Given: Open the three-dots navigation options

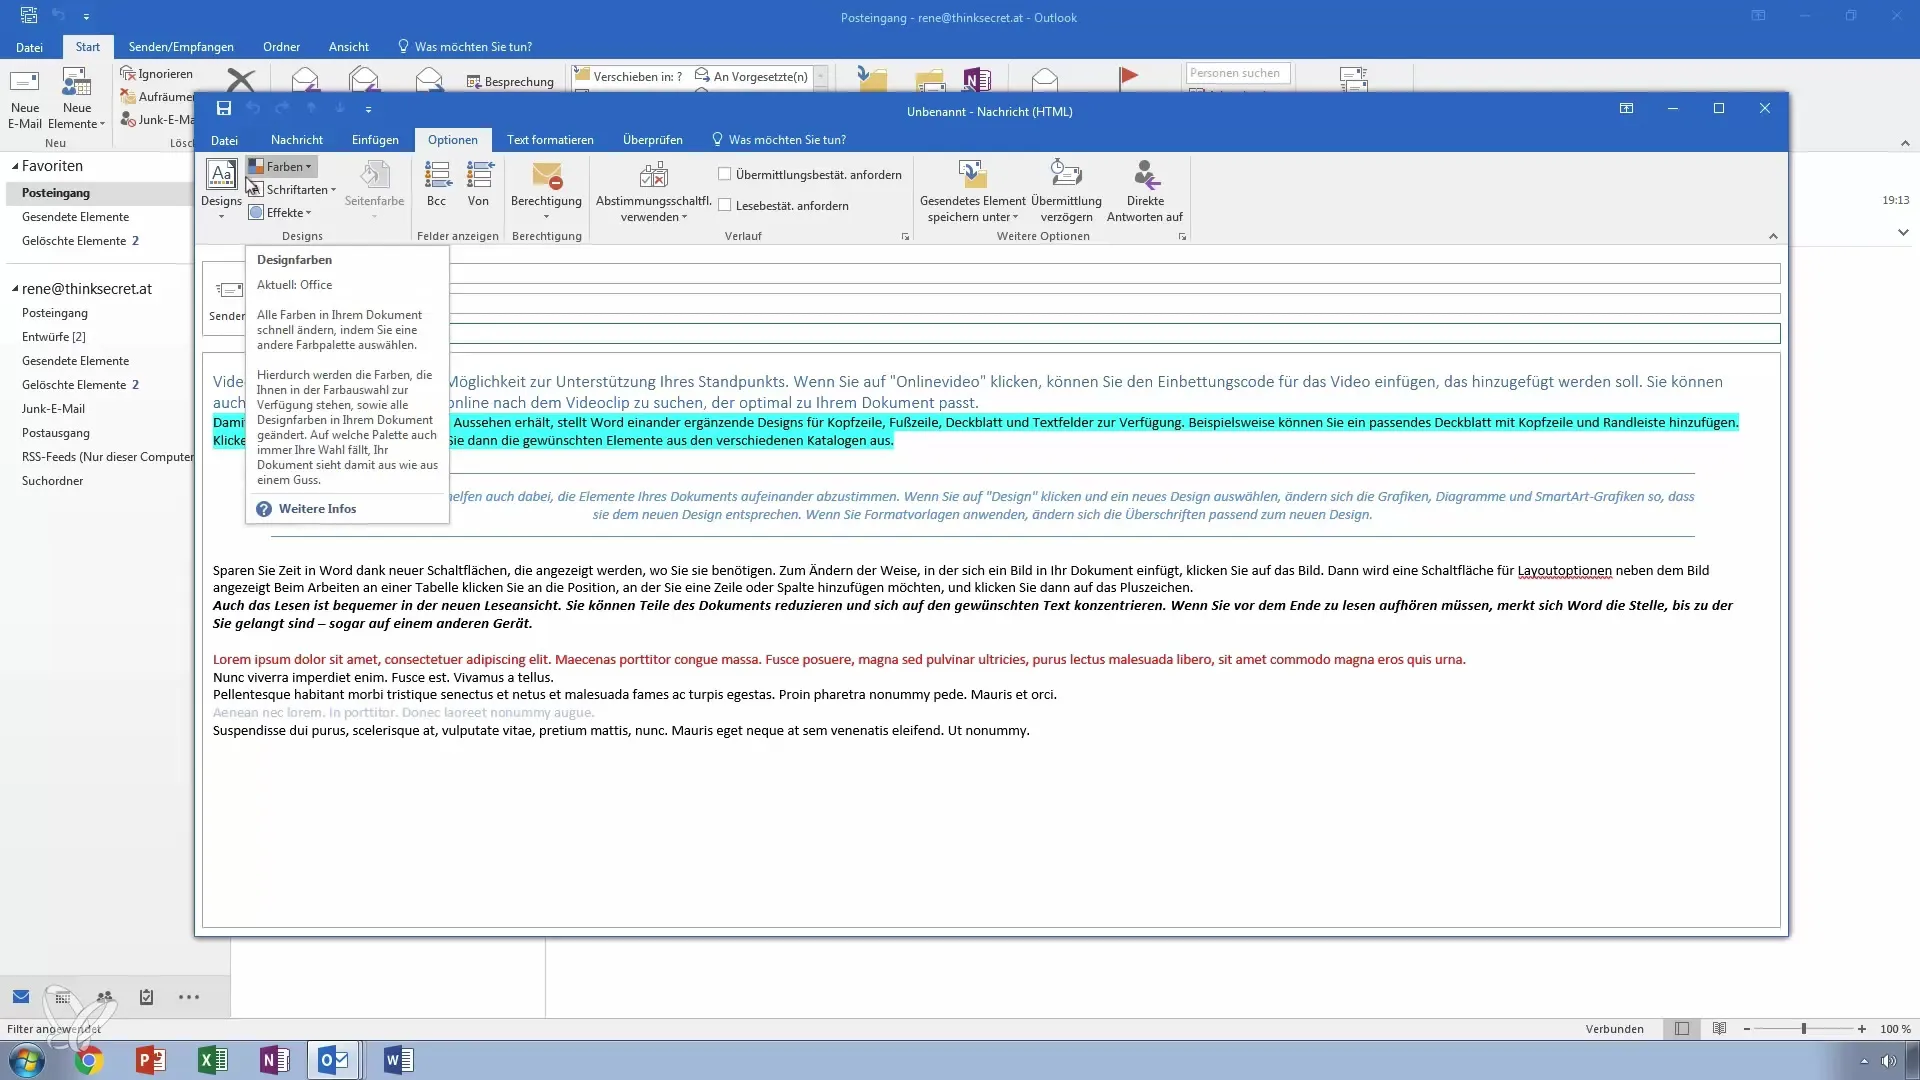Looking at the screenshot, I should [x=189, y=996].
